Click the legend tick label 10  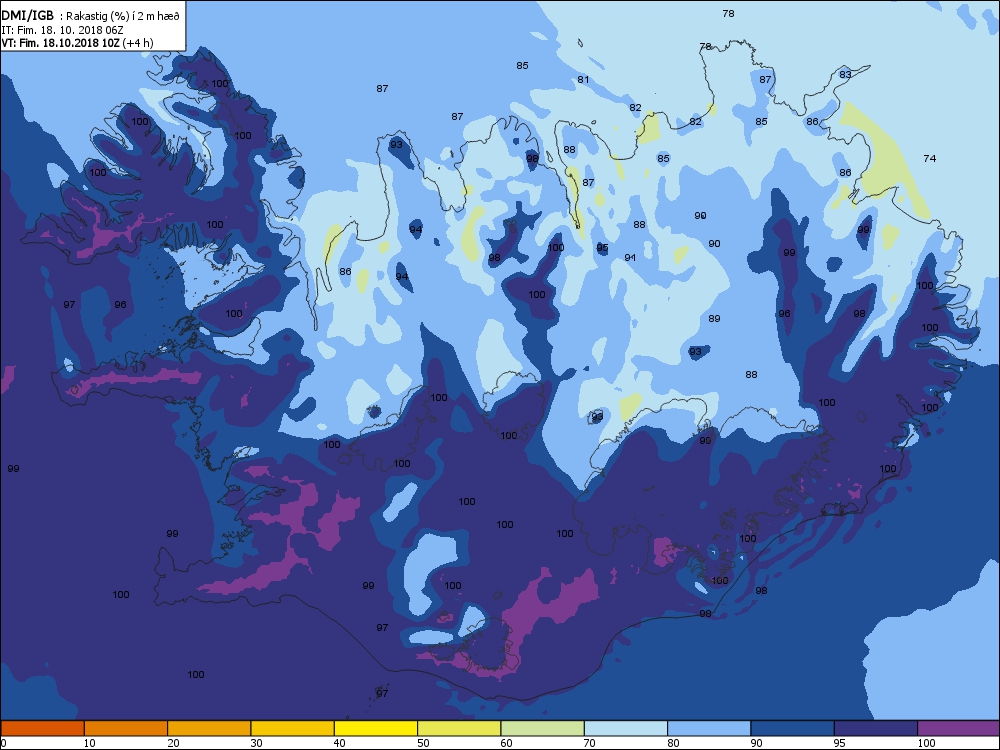tap(89, 743)
